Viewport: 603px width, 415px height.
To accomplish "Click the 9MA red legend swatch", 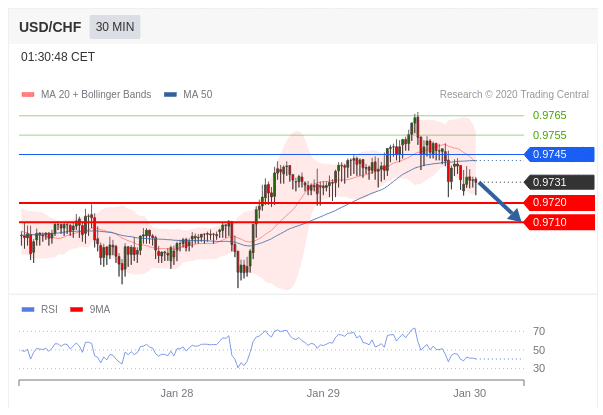I will coord(77,309).
